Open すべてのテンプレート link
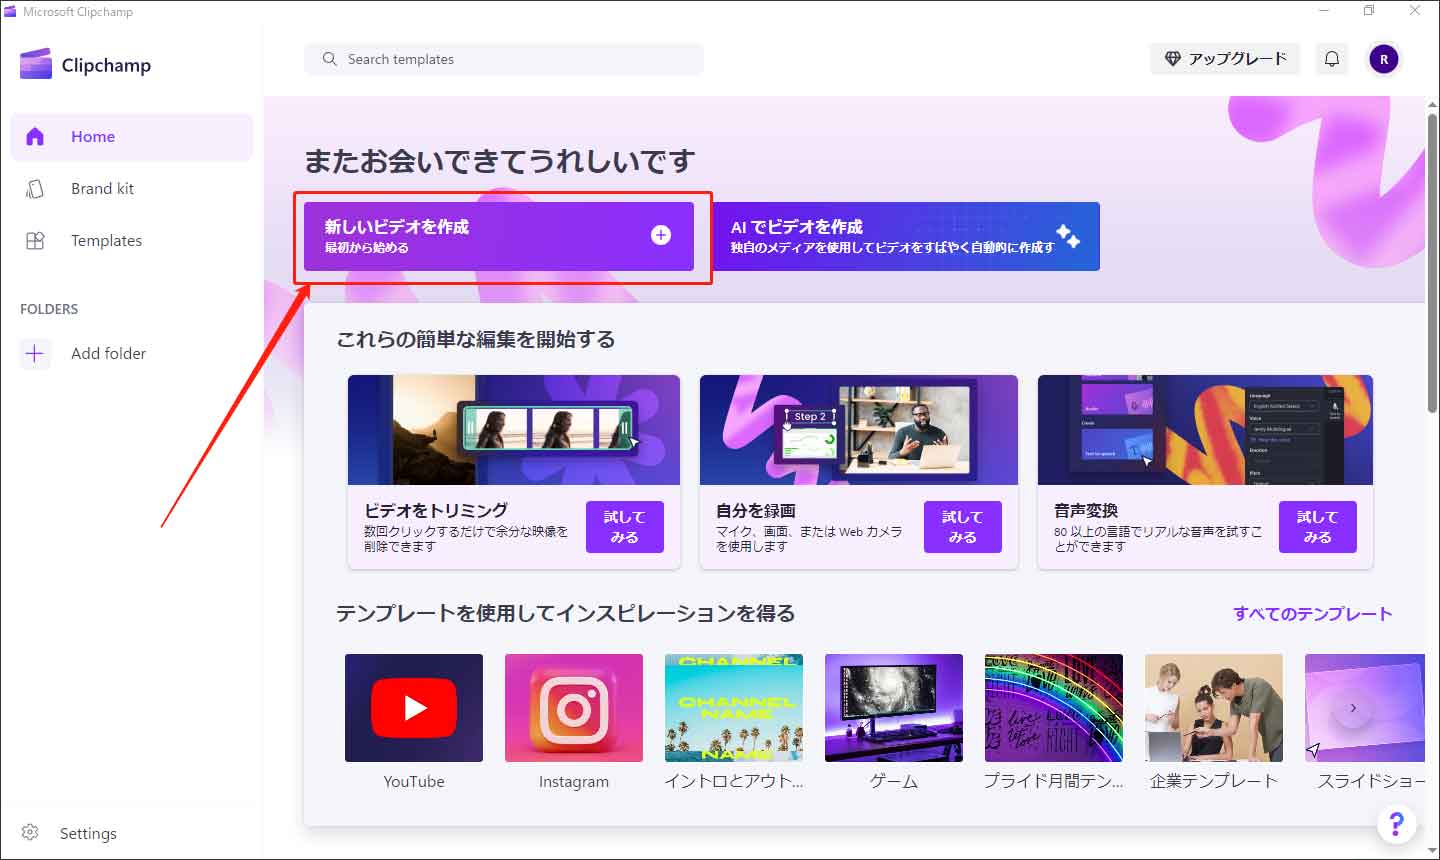Image resolution: width=1440 pixels, height=860 pixels. point(1313,614)
